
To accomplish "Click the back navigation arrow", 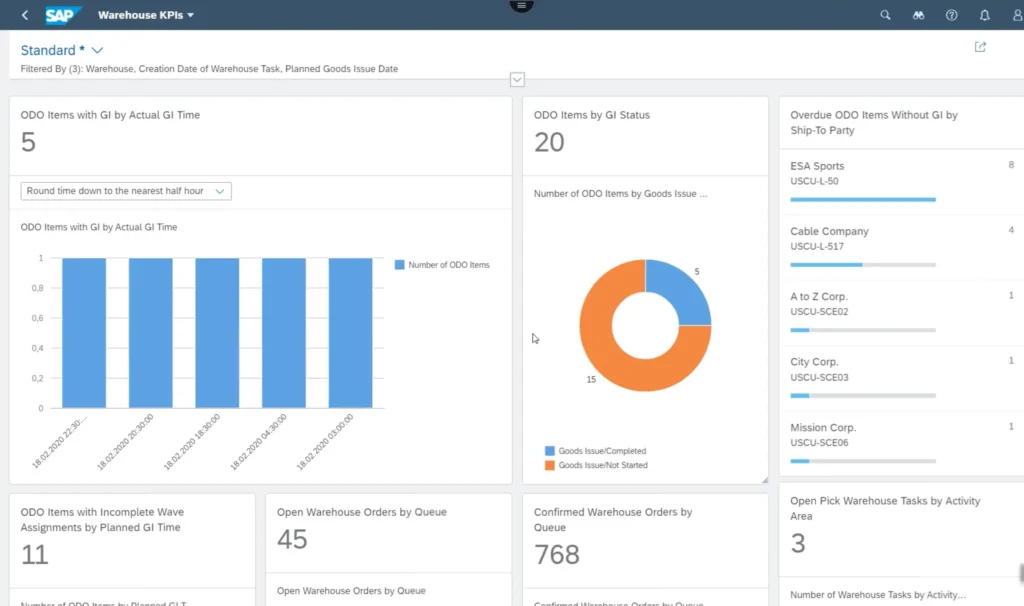I will tap(22, 14).
